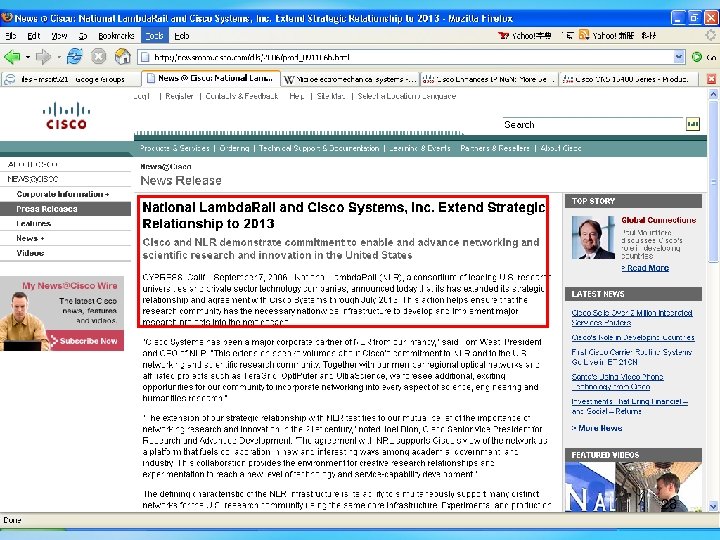Open the File menu

(x=11, y=35)
